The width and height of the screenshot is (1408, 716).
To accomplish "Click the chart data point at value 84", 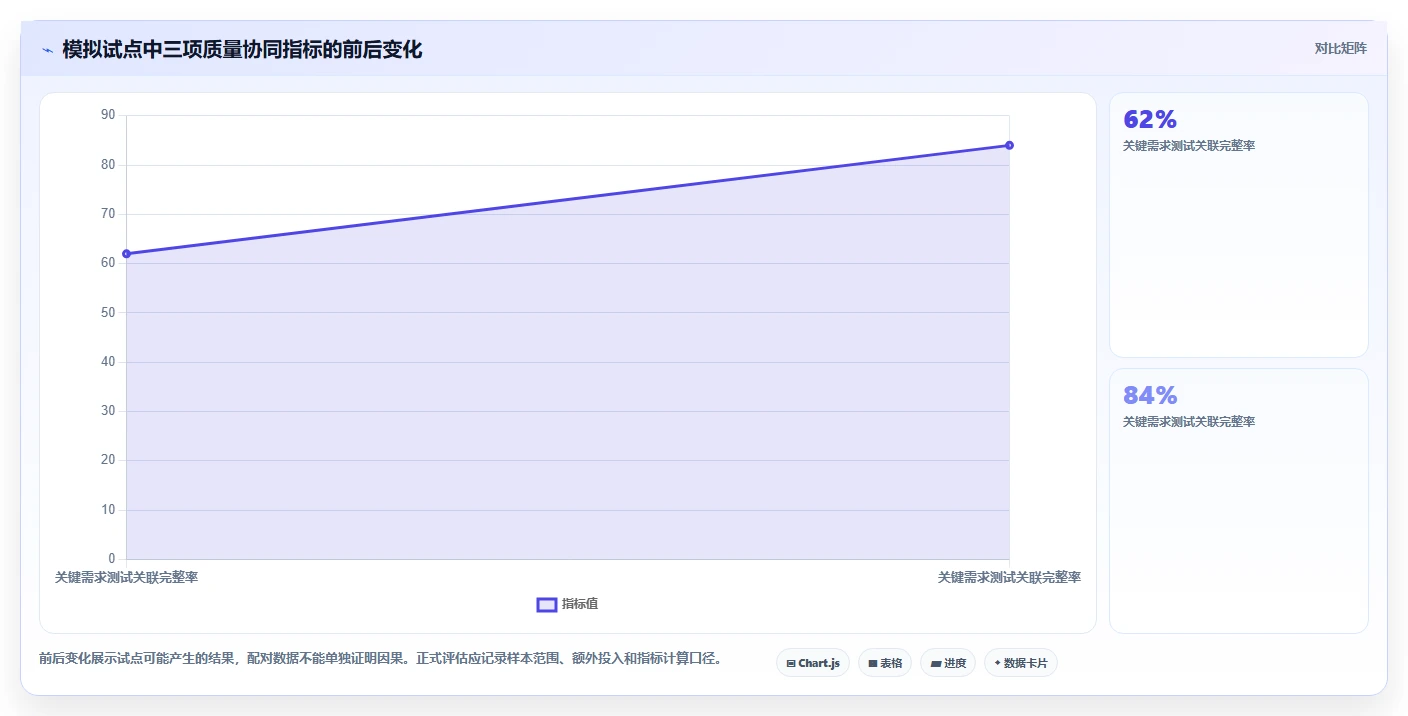I will (x=1009, y=146).
